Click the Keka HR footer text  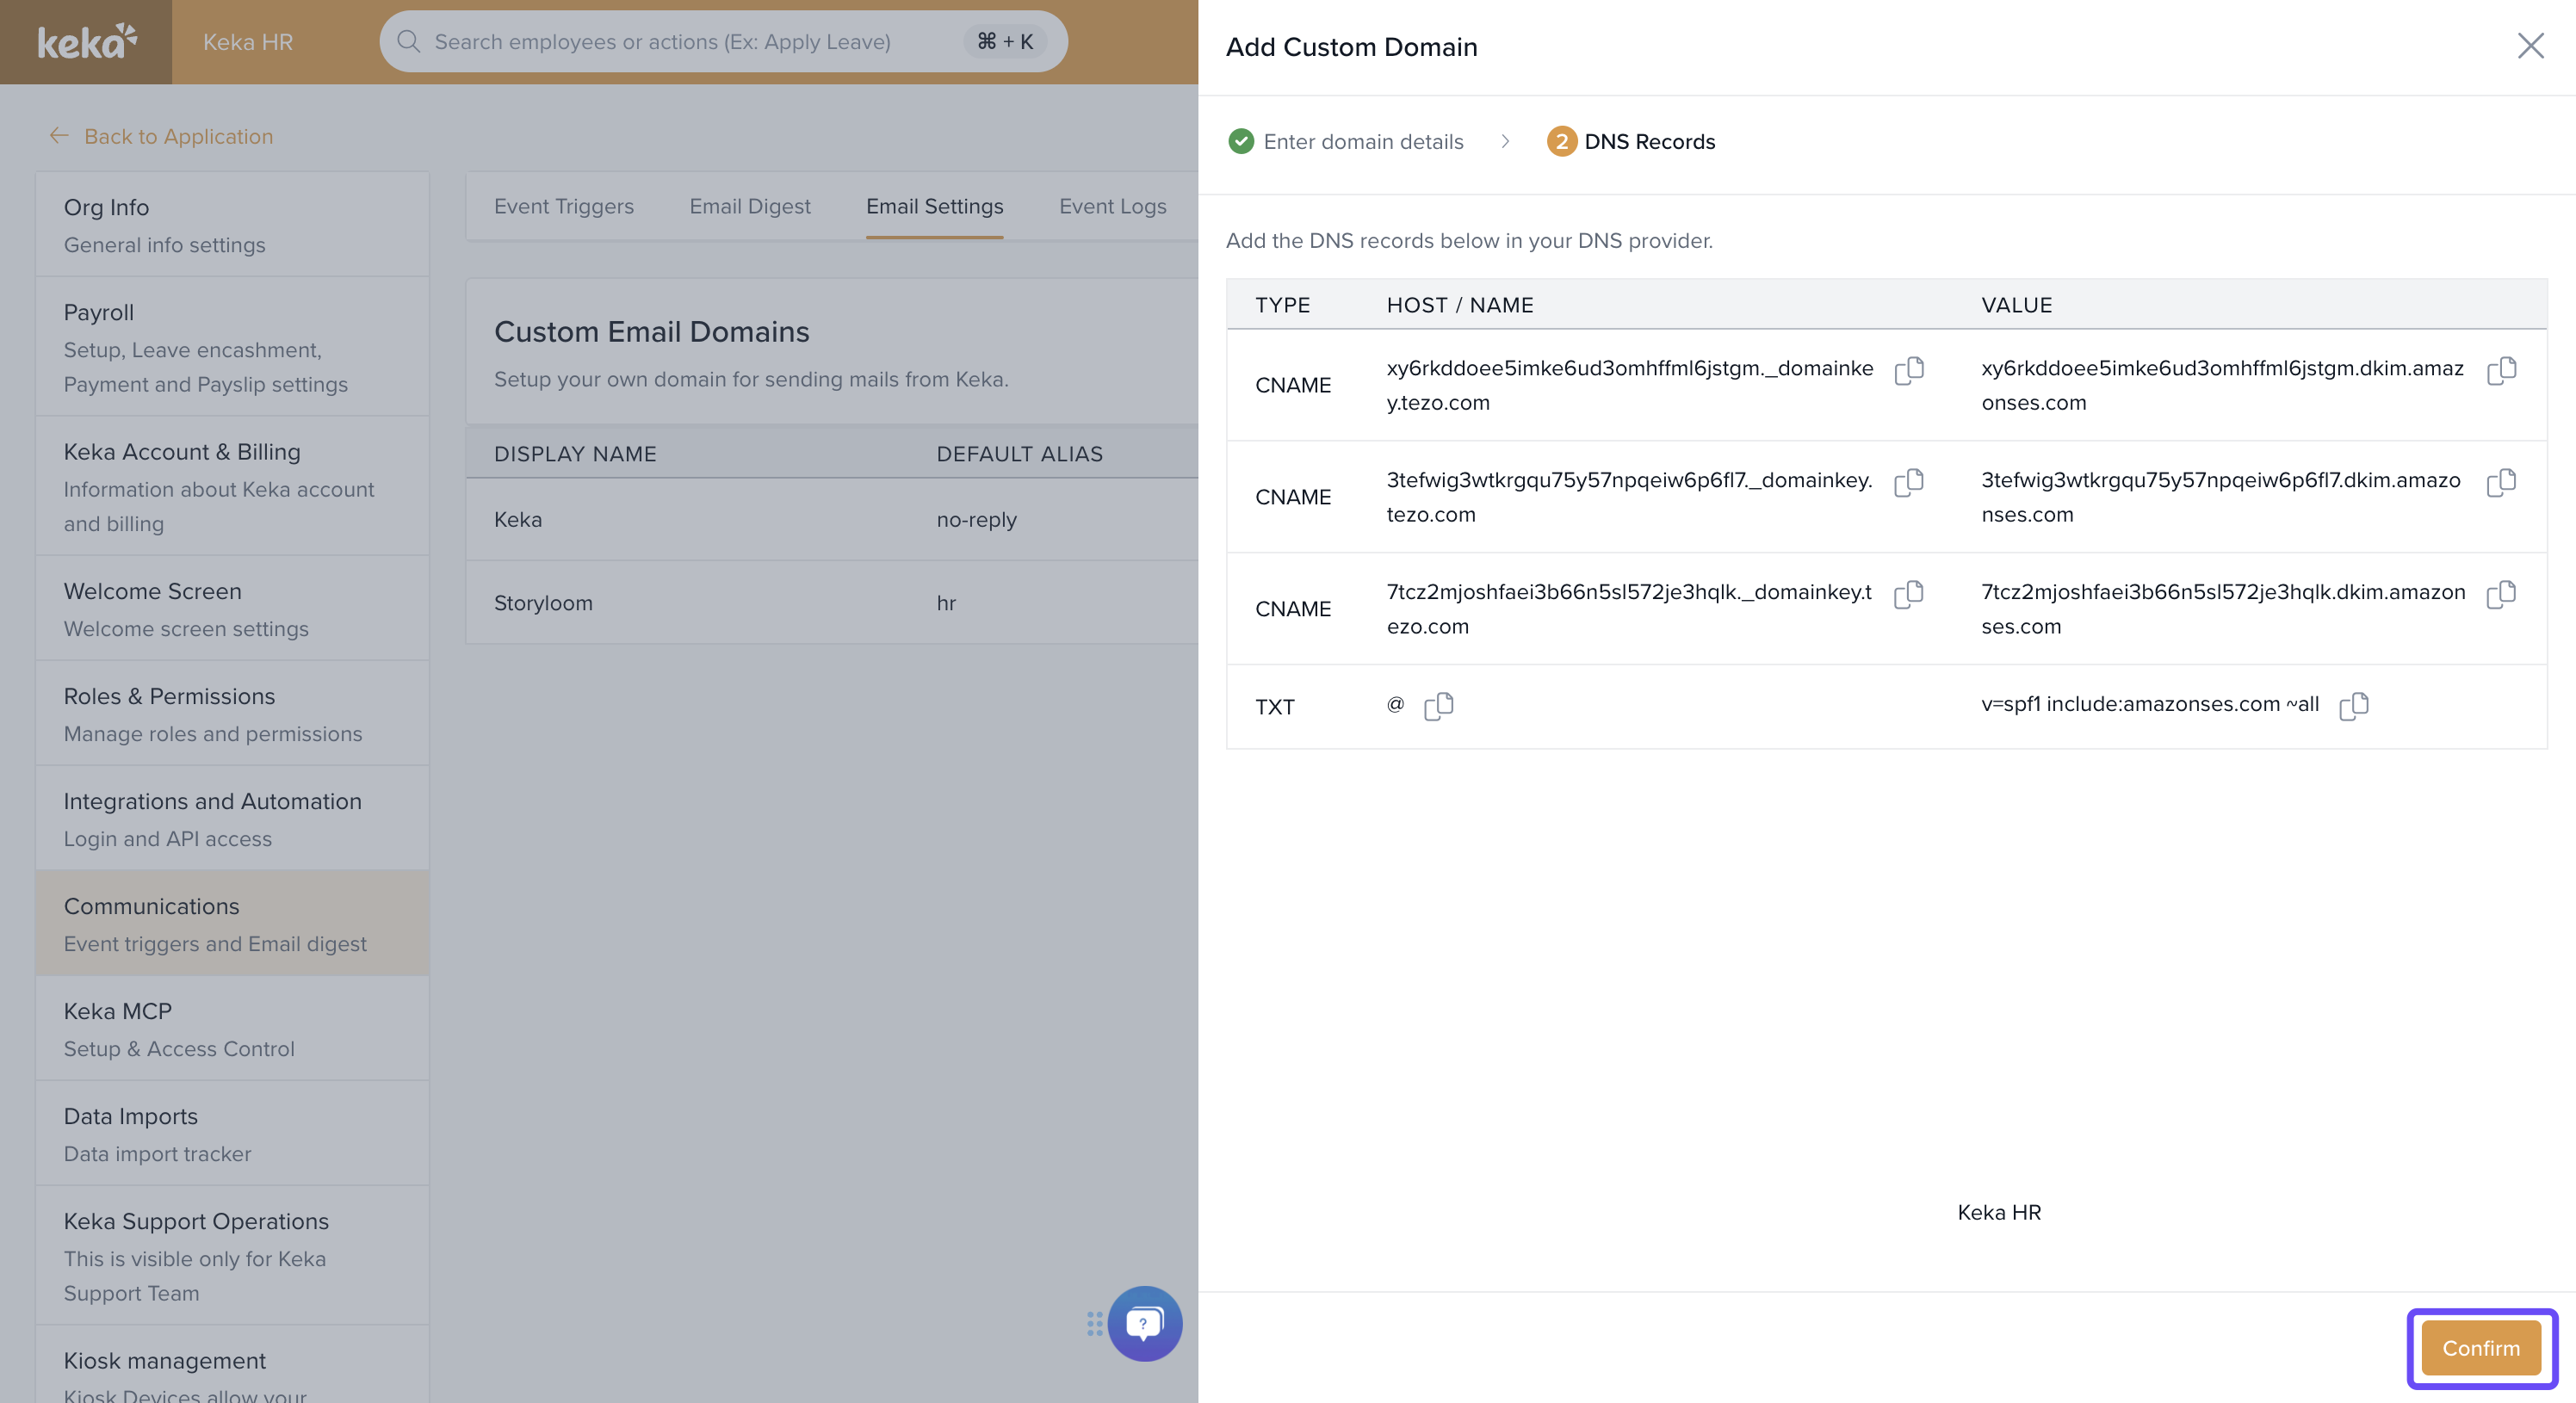(1998, 1212)
